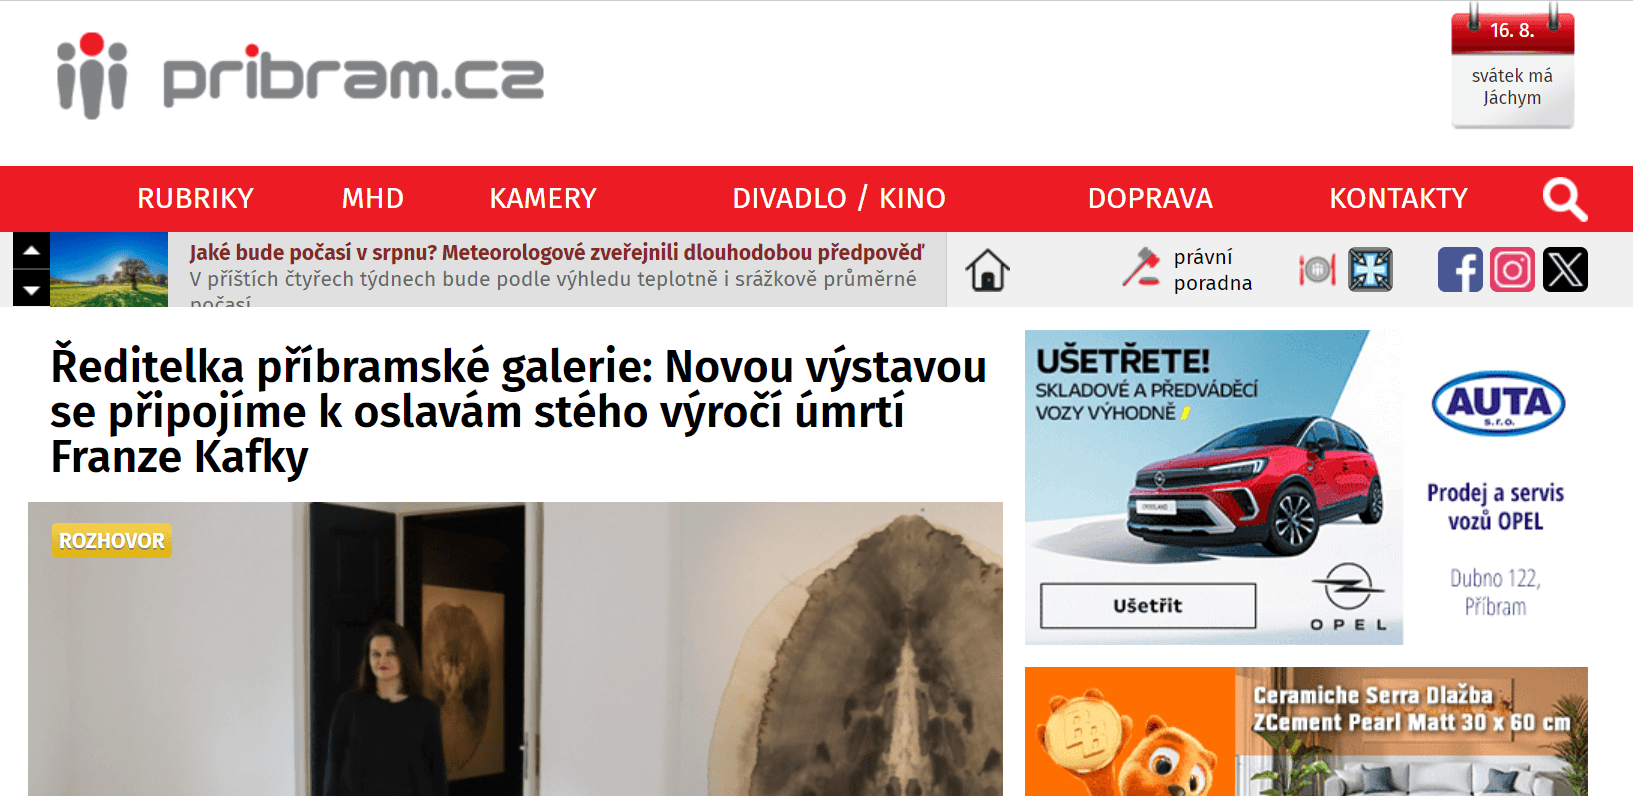Open the Instagram profile icon
This screenshot has height=796, width=1633.
pos(1512,270)
